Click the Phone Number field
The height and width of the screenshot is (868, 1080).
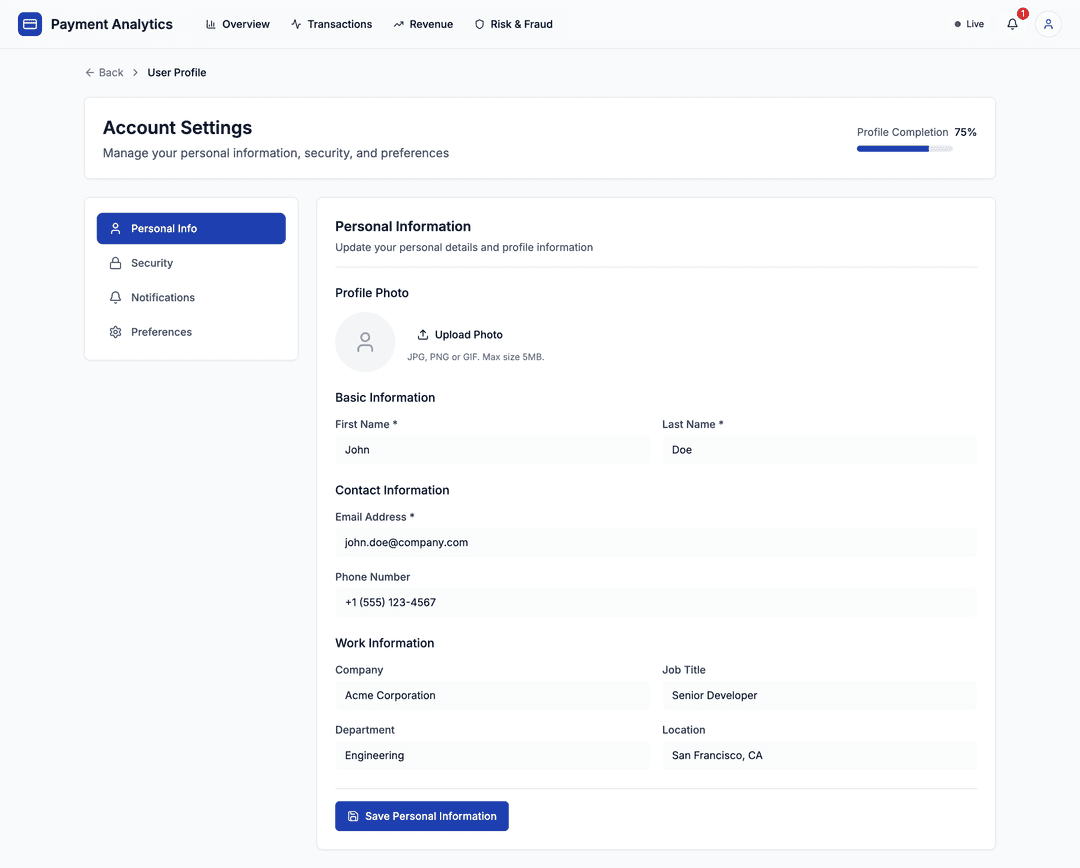[x=655, y=602]
